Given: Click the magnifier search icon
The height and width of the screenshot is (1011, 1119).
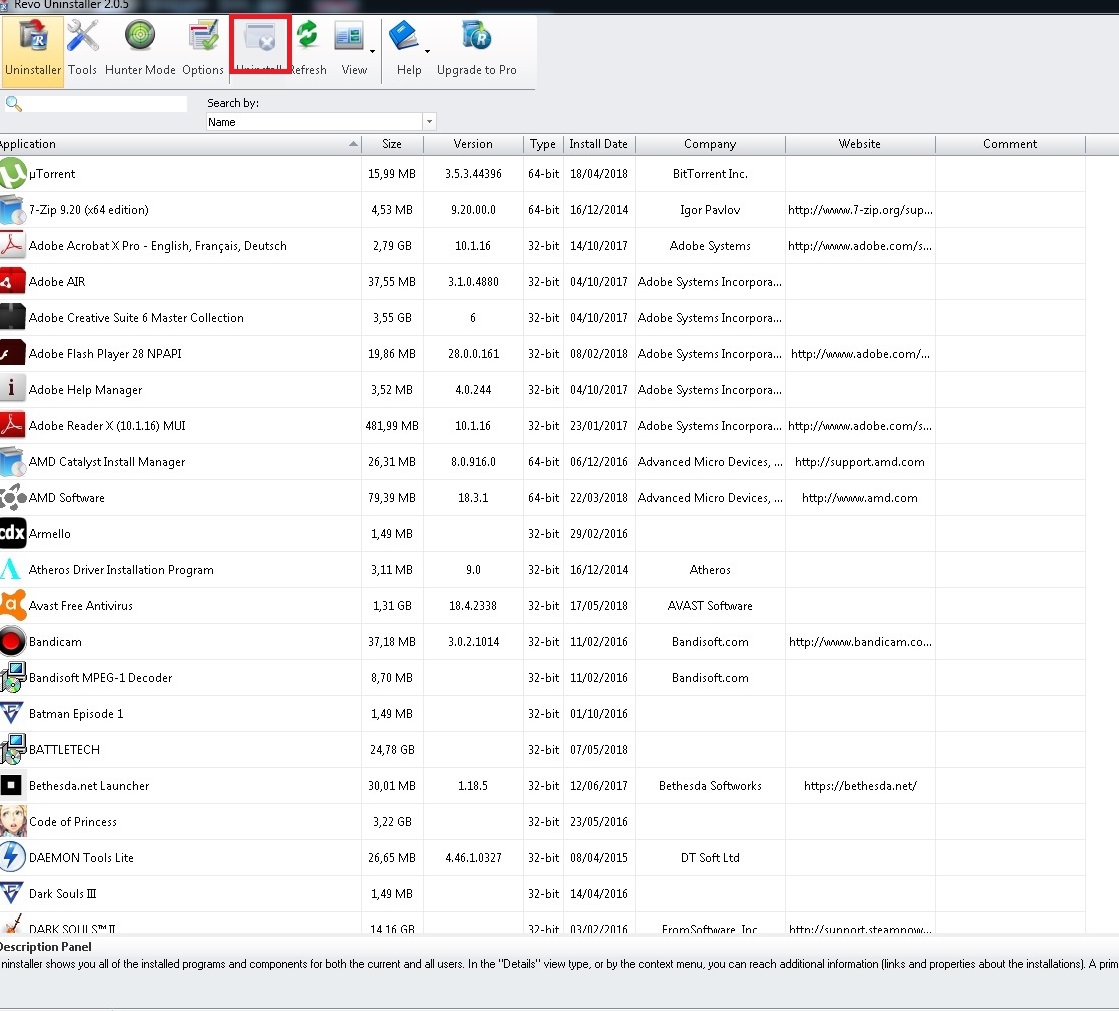Looking at the screenshot, I should (14, 104).
